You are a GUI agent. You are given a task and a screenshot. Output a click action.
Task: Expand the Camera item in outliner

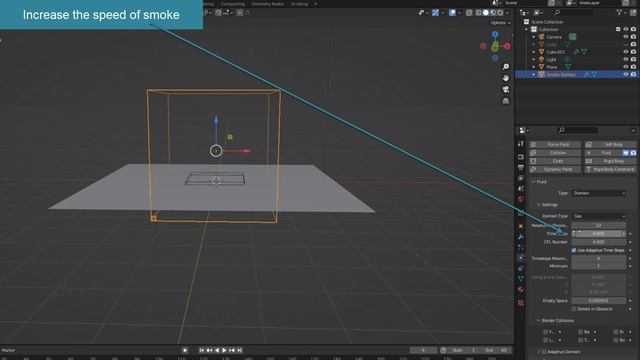tap(533, 37)
